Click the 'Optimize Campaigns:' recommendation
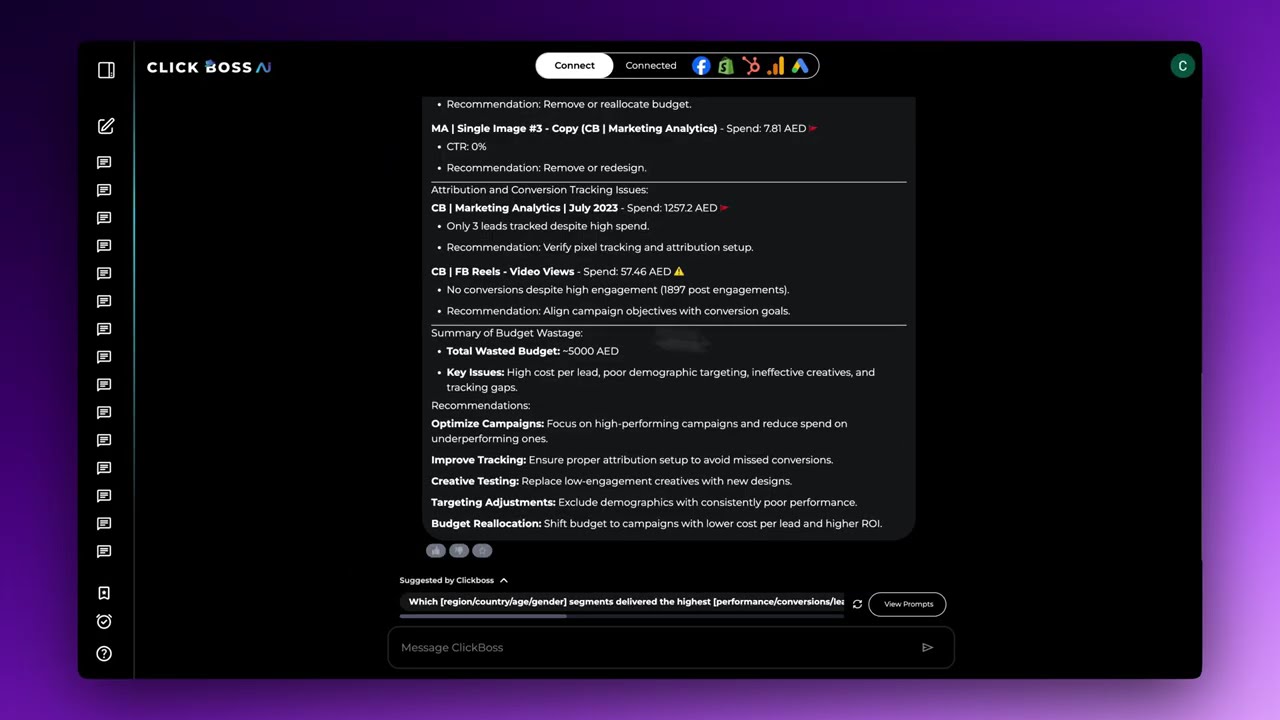This screenshot has height=720, width=1280. [639, 431]
